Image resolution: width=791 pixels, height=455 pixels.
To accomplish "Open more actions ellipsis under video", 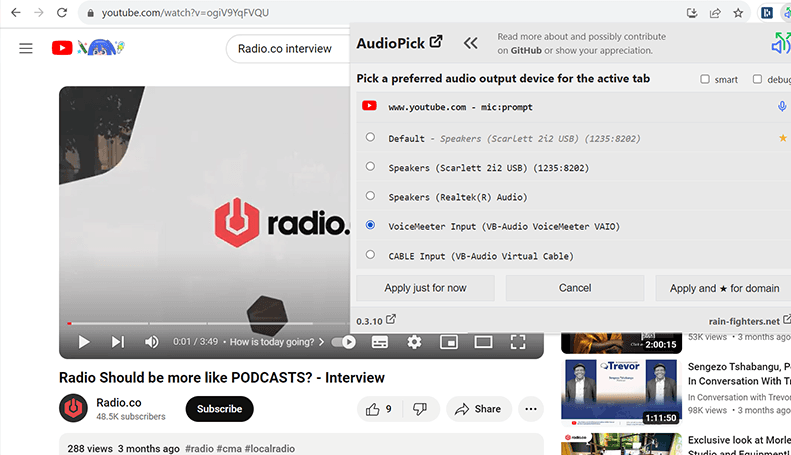I will (530, 409).
